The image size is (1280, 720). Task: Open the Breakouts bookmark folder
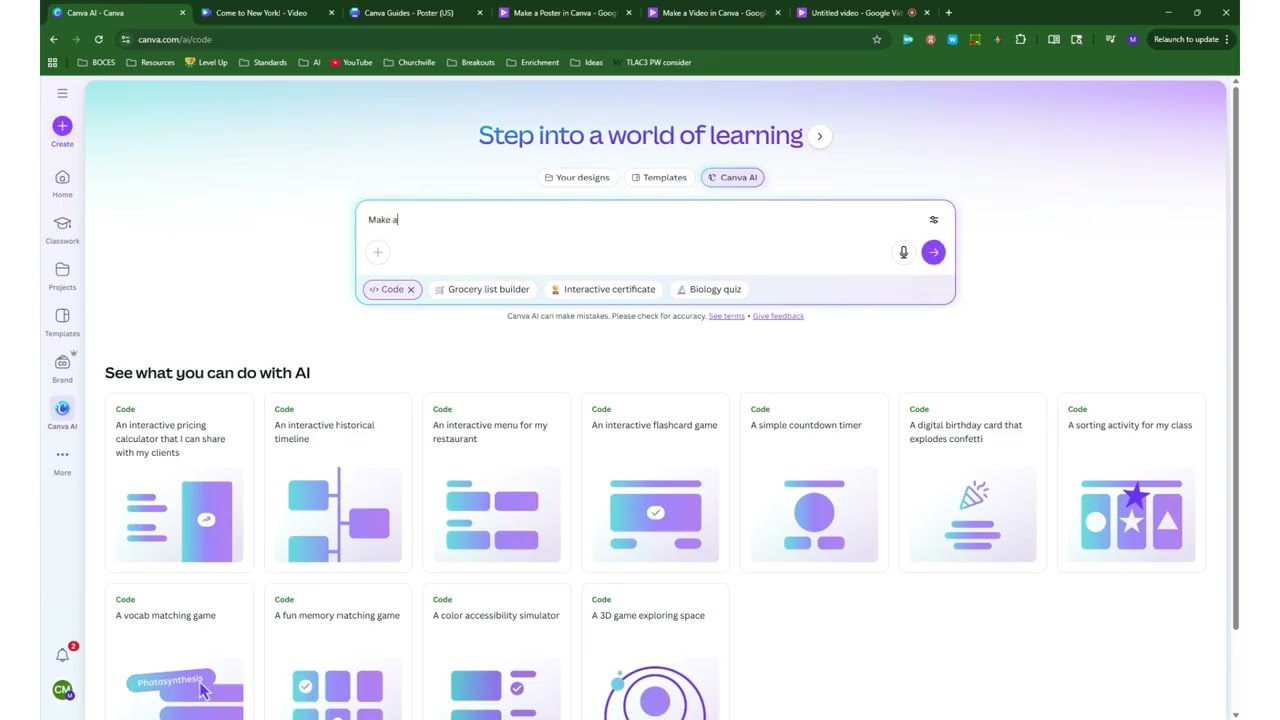[x=471, y=62]
